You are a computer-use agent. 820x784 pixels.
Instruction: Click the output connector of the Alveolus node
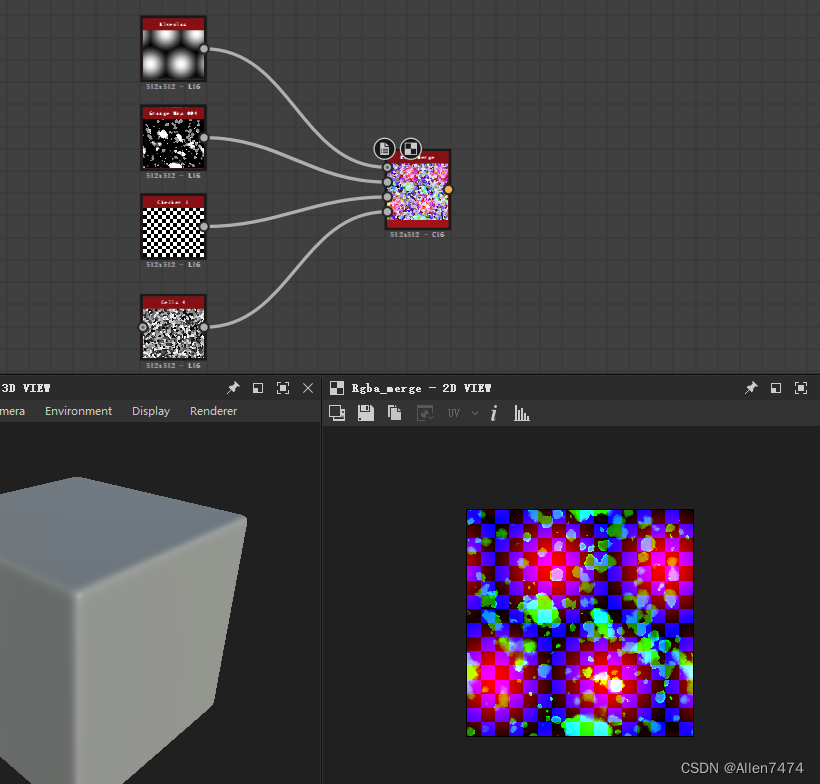pyautogui.click(x=204, y=49)
